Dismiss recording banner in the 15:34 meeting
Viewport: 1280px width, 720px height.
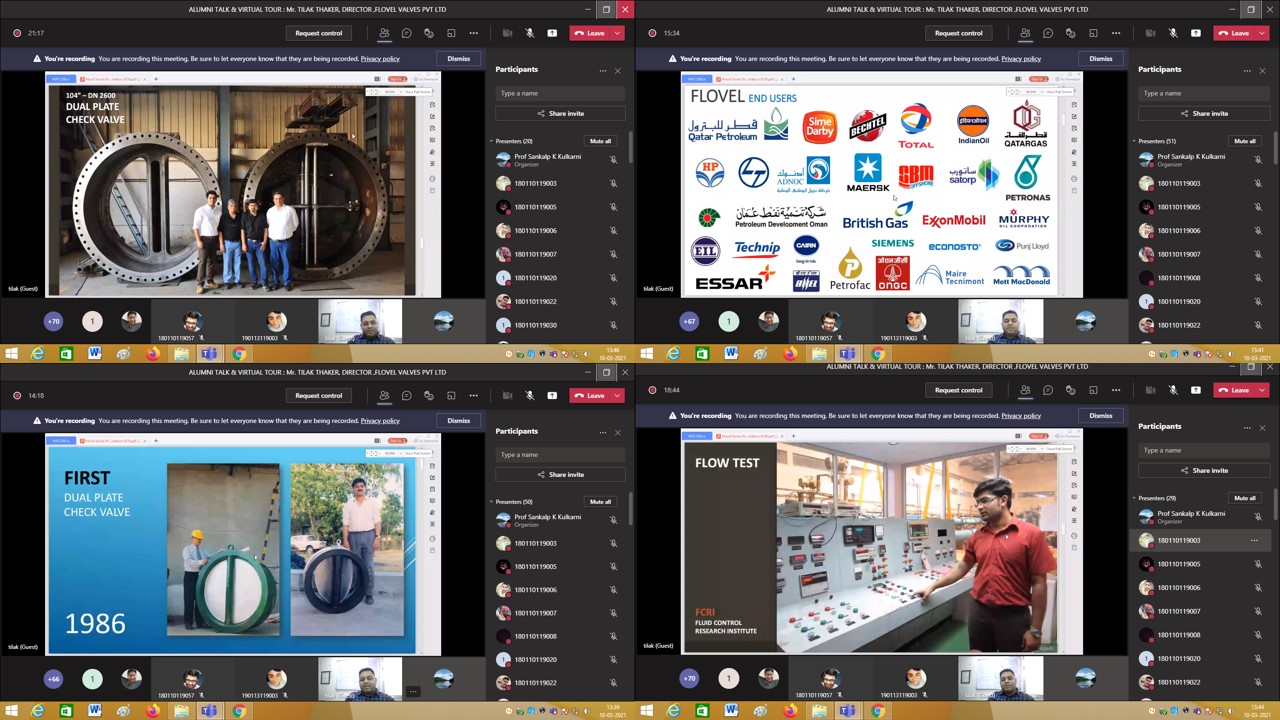point(1101,59)
